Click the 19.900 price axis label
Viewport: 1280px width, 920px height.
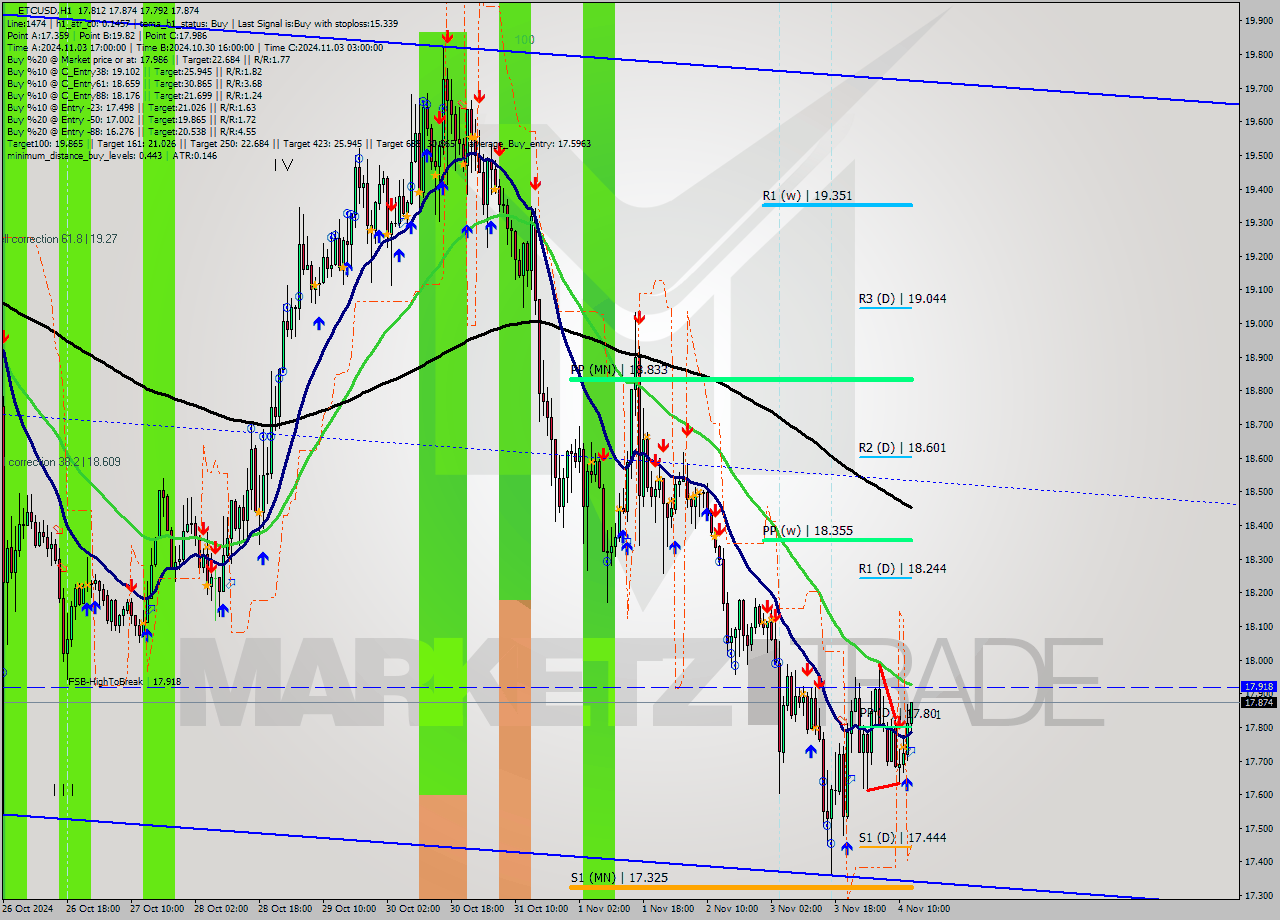(x=1258, y=20)
